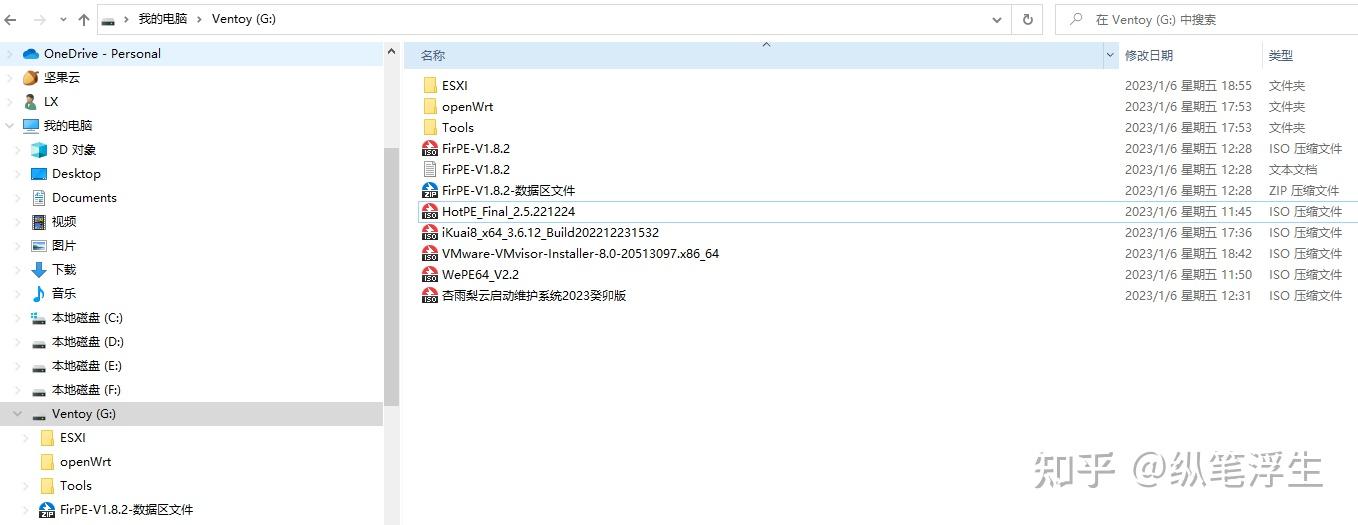This screenshot has width=1358, height=525.
Task: Open the 名称 column filter dropdown
Action: pos(1111,56)
